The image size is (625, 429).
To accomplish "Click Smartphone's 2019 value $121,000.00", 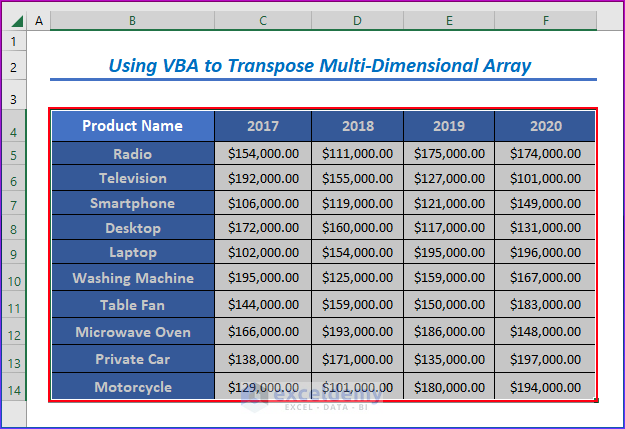I will 449,203.
